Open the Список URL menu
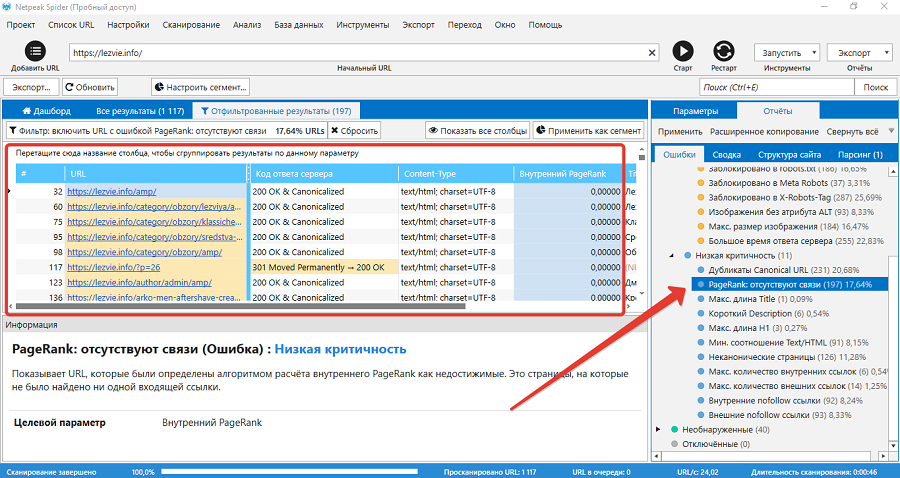 click(71, 25)
